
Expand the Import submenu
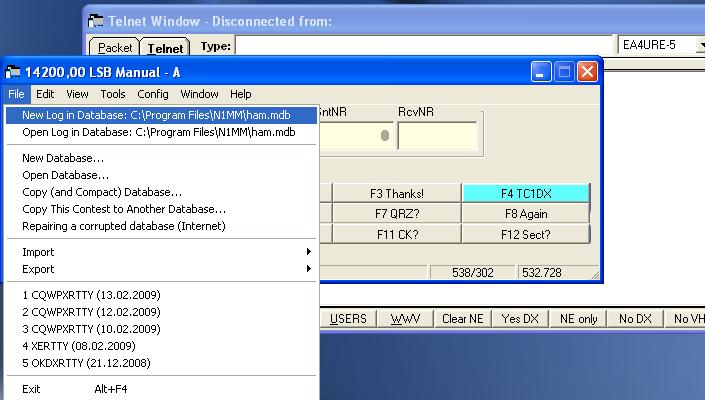click(161, 252)
